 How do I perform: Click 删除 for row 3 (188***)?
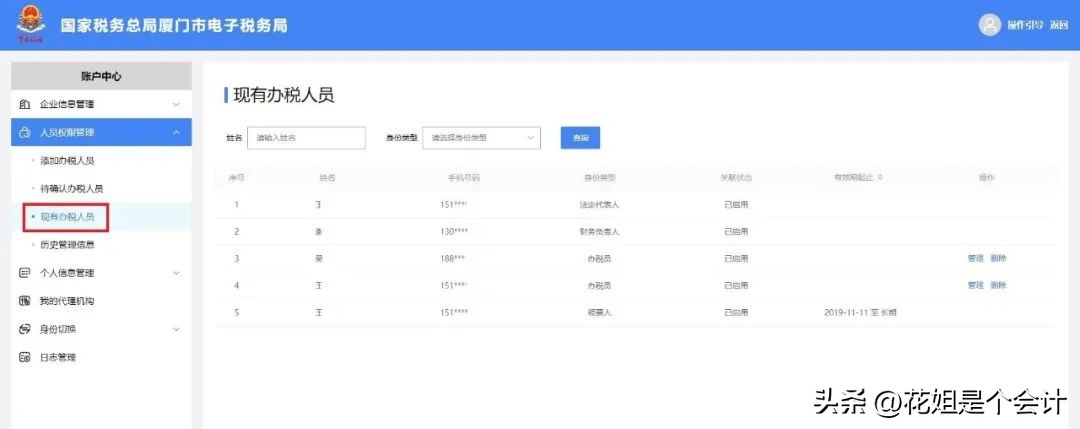pyautogui.click(x=998, y=259)
